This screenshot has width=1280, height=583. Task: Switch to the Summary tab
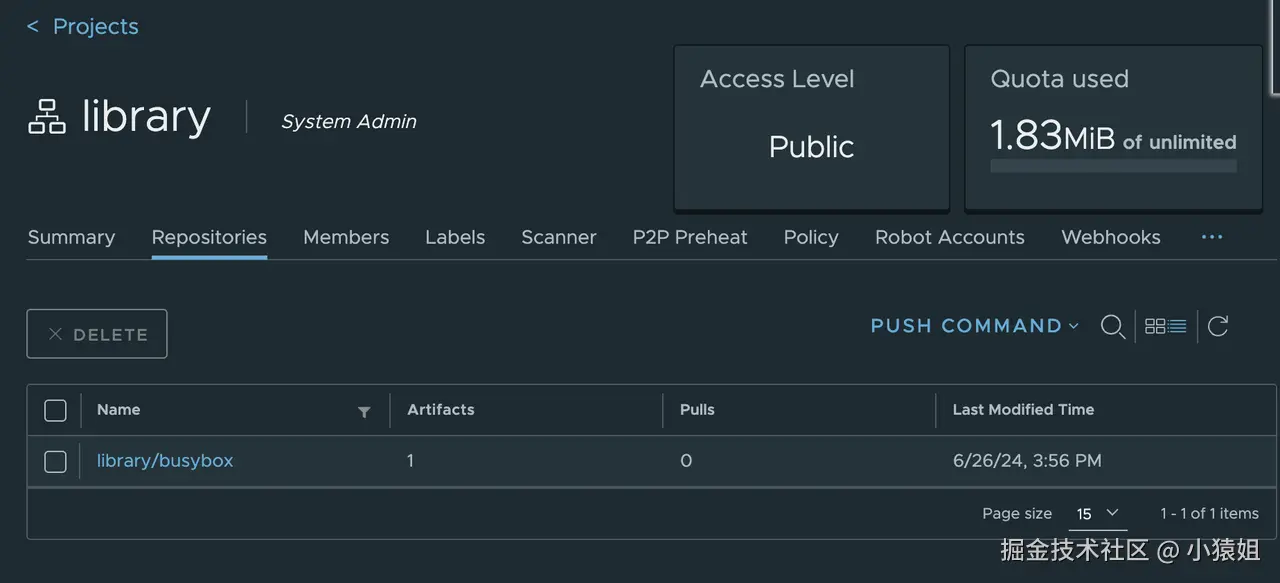click(x=71, y=237)
